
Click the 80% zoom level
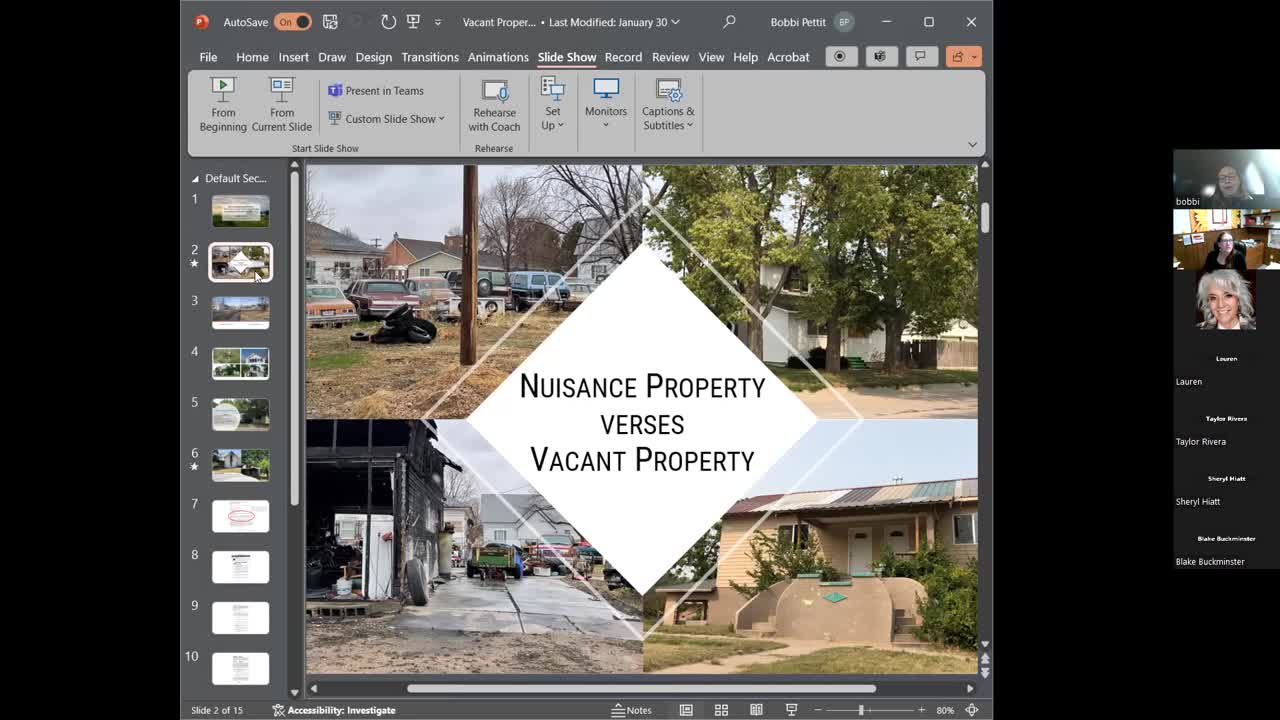click(945, 710)
